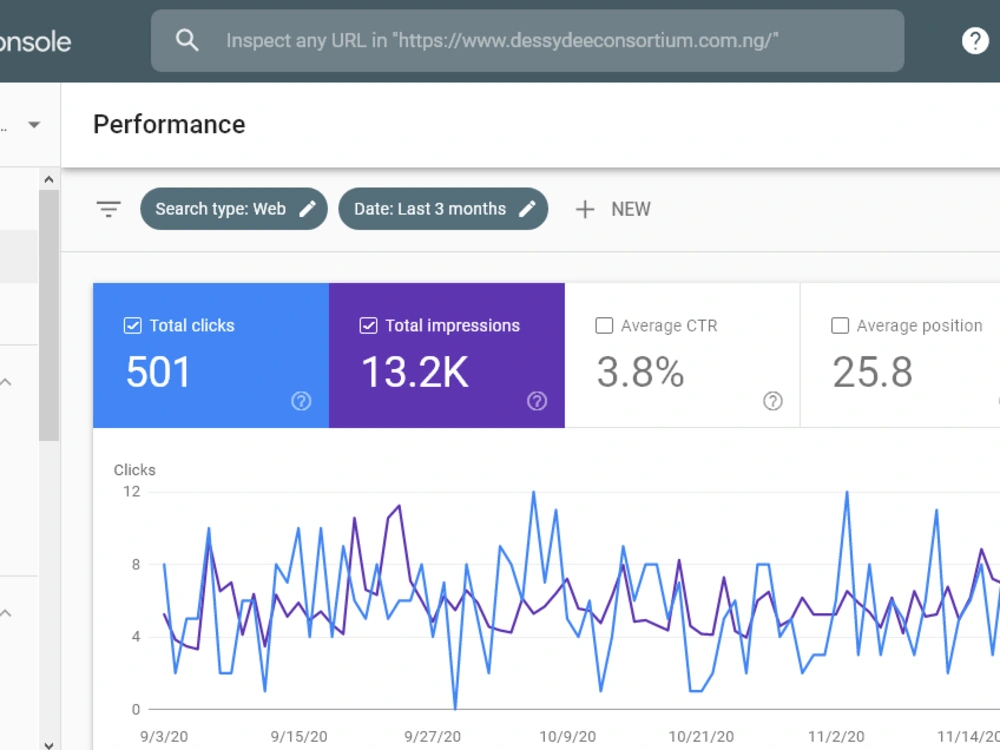Click the highlighted sidebar menu row
Image resolution: width=1000 pixels, height=750 pixels.
pos(18,256)
